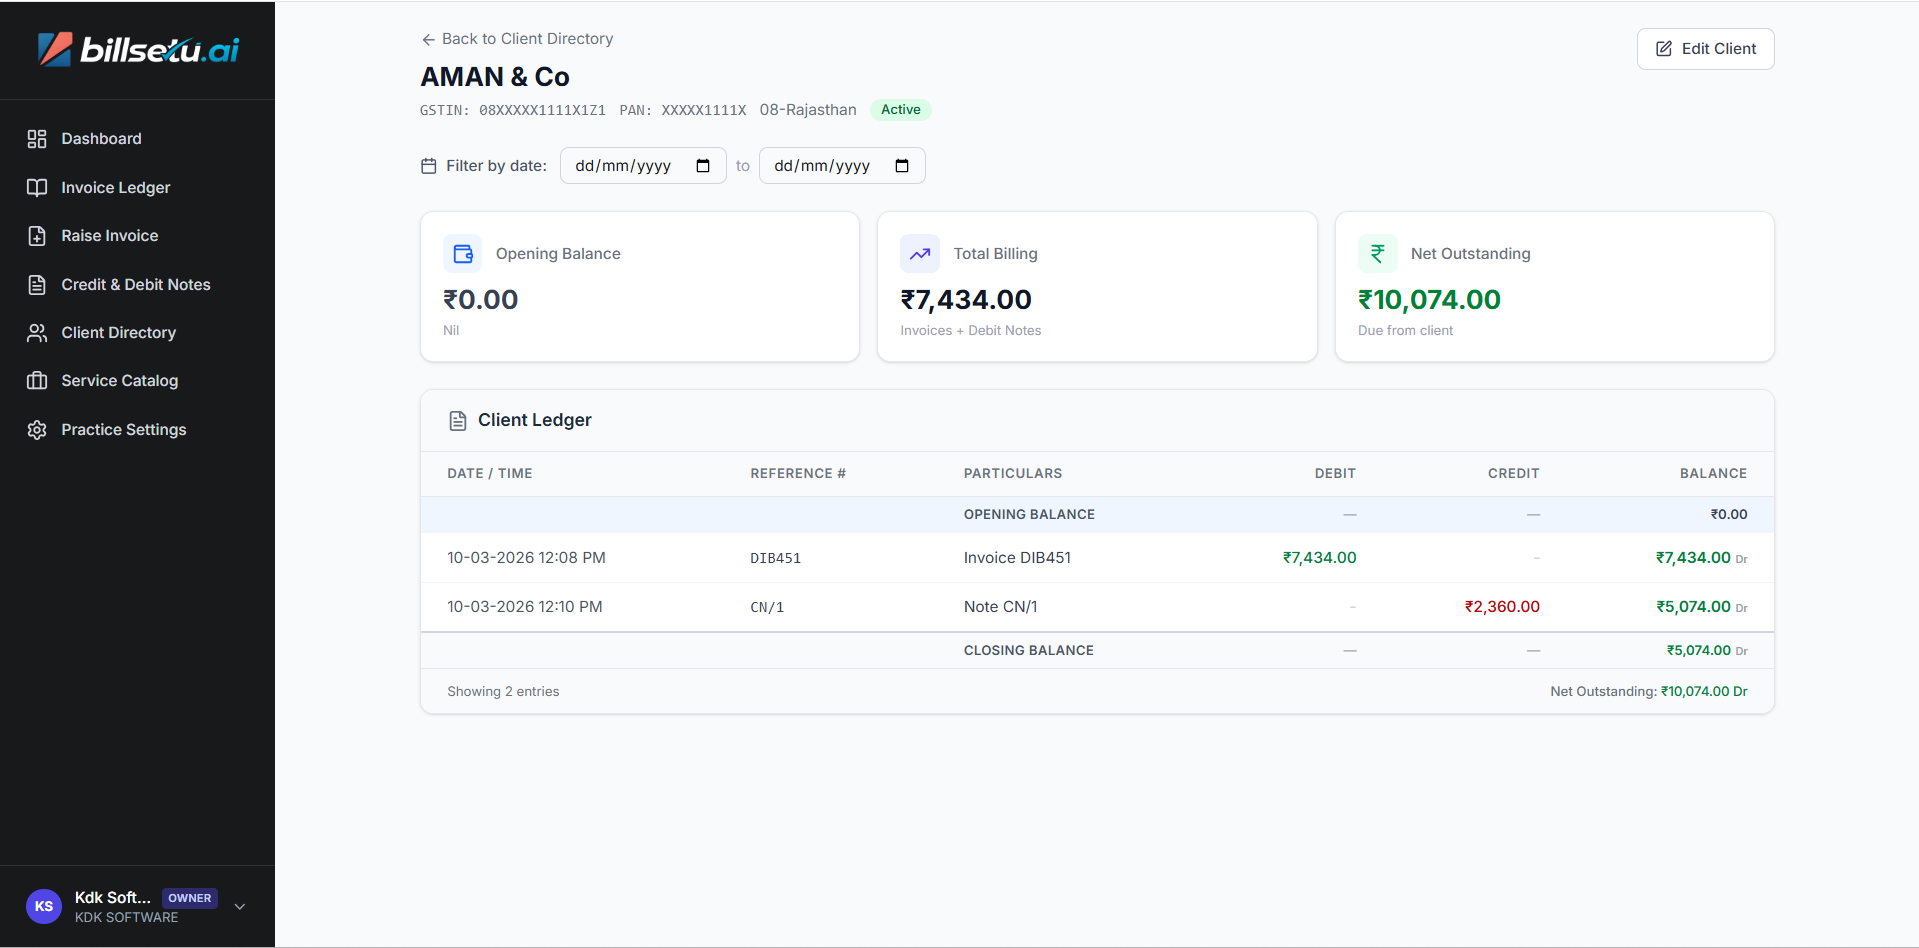Open Dashboard from the grid icon

pyautogui.click(x=37, y=139)
